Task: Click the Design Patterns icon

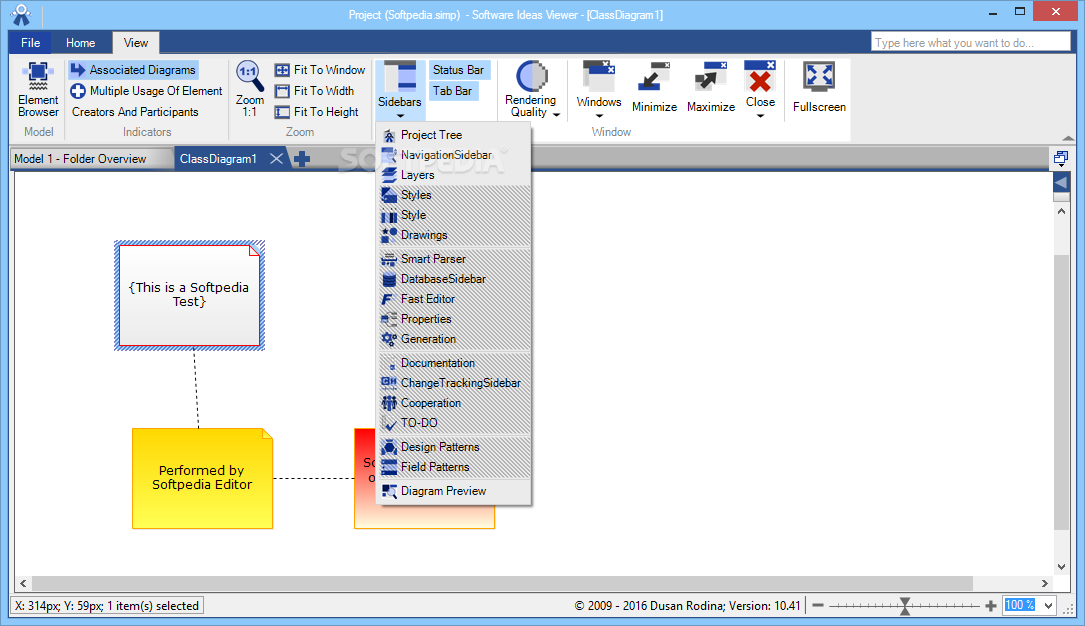Action: pos(389,447)
